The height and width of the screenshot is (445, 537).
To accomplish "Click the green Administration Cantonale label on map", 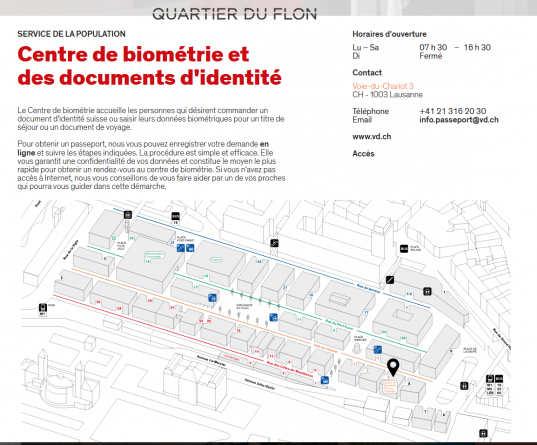I will pyautogui.click(x=154, y=255).
